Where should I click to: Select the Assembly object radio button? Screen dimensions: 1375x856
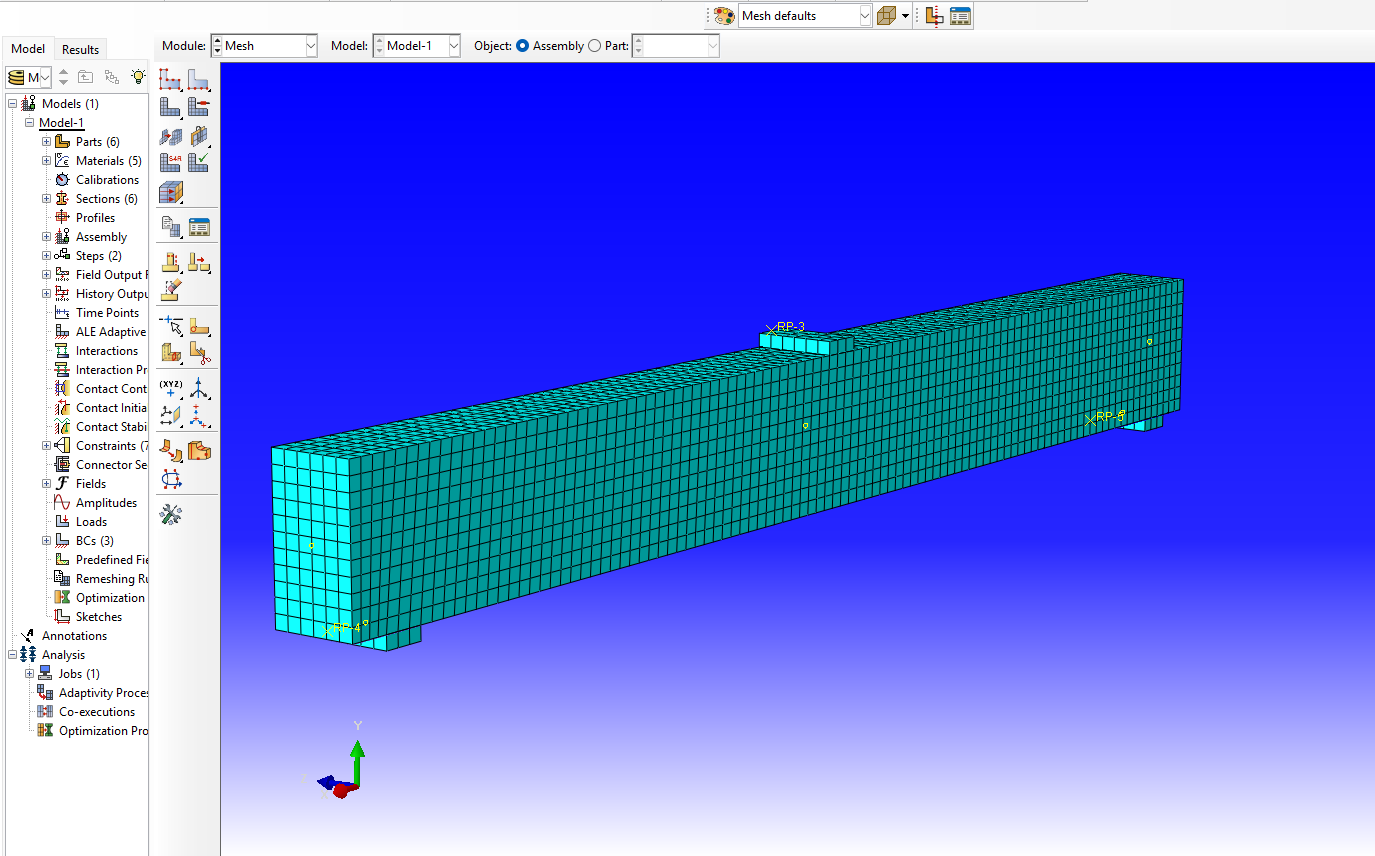click(x=523, y=46)
